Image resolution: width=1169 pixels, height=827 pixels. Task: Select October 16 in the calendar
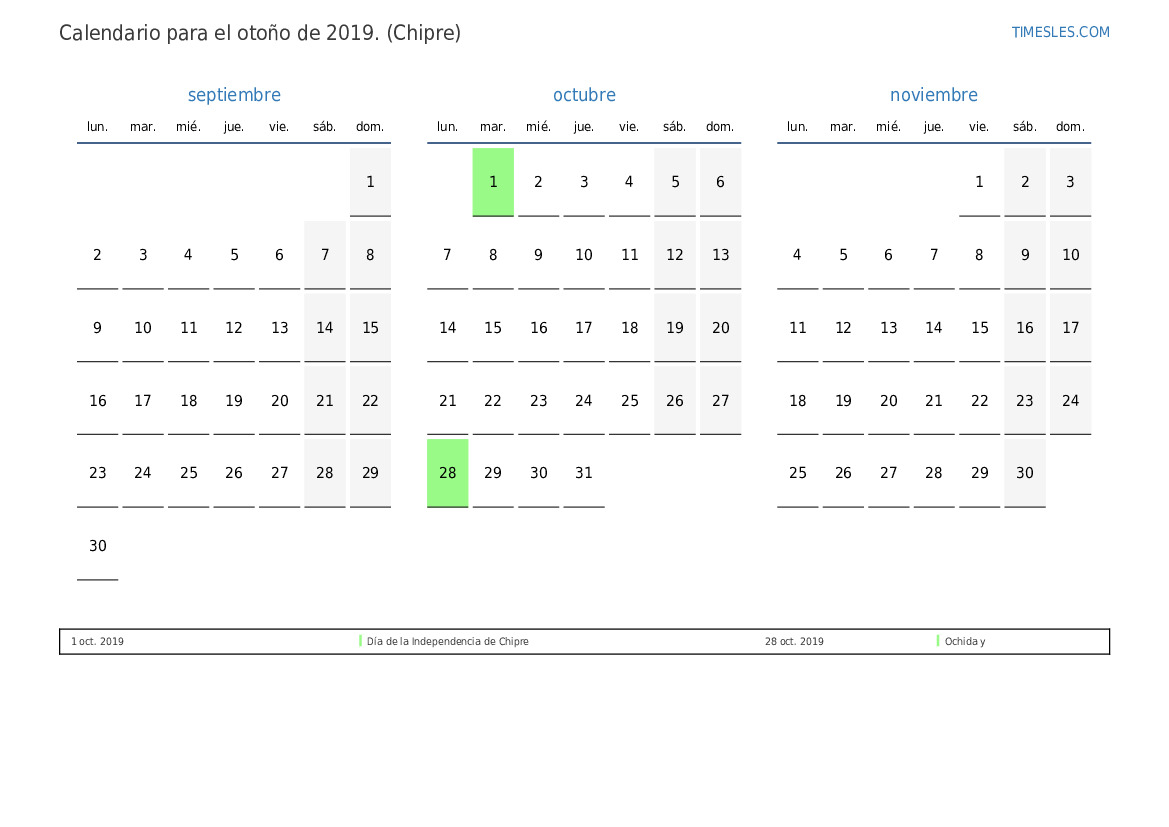pyautogui.click(x=538, y=328)
